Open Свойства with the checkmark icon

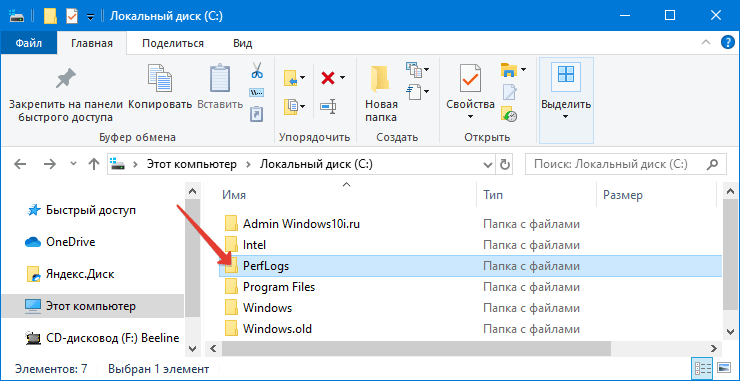click(x=470, y=78)
